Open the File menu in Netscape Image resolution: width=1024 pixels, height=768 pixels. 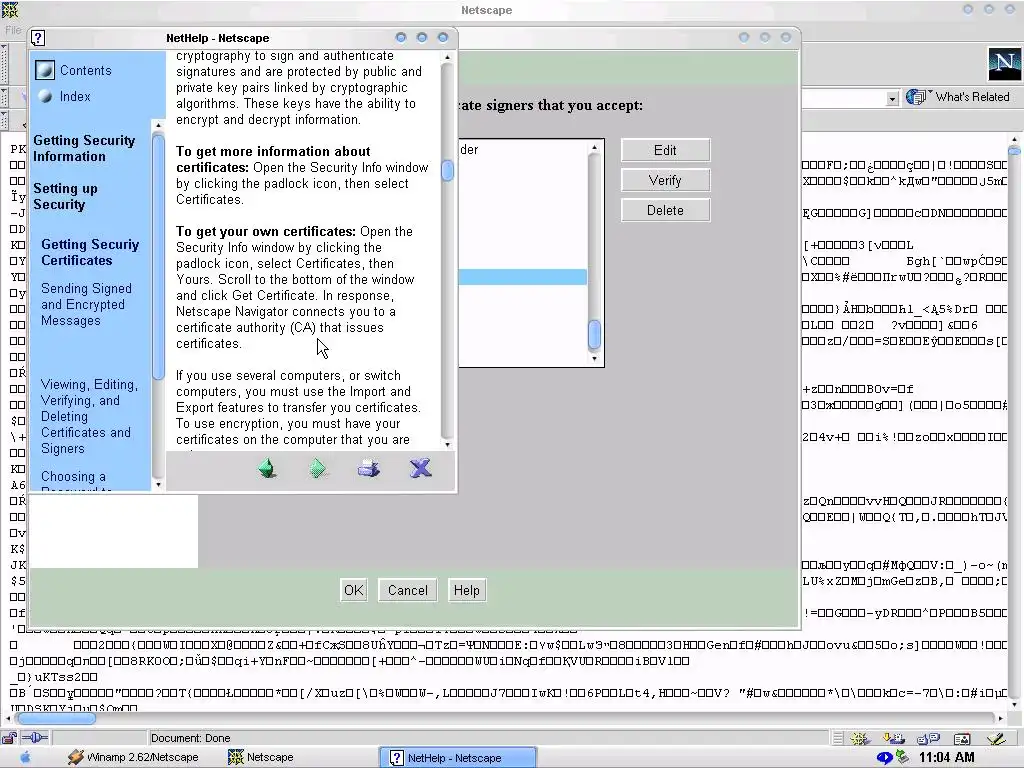13,30
